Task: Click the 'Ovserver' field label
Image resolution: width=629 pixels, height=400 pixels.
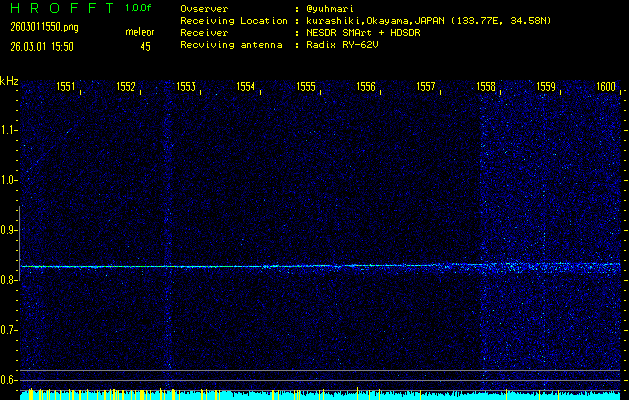Action: tap(204, 9)
